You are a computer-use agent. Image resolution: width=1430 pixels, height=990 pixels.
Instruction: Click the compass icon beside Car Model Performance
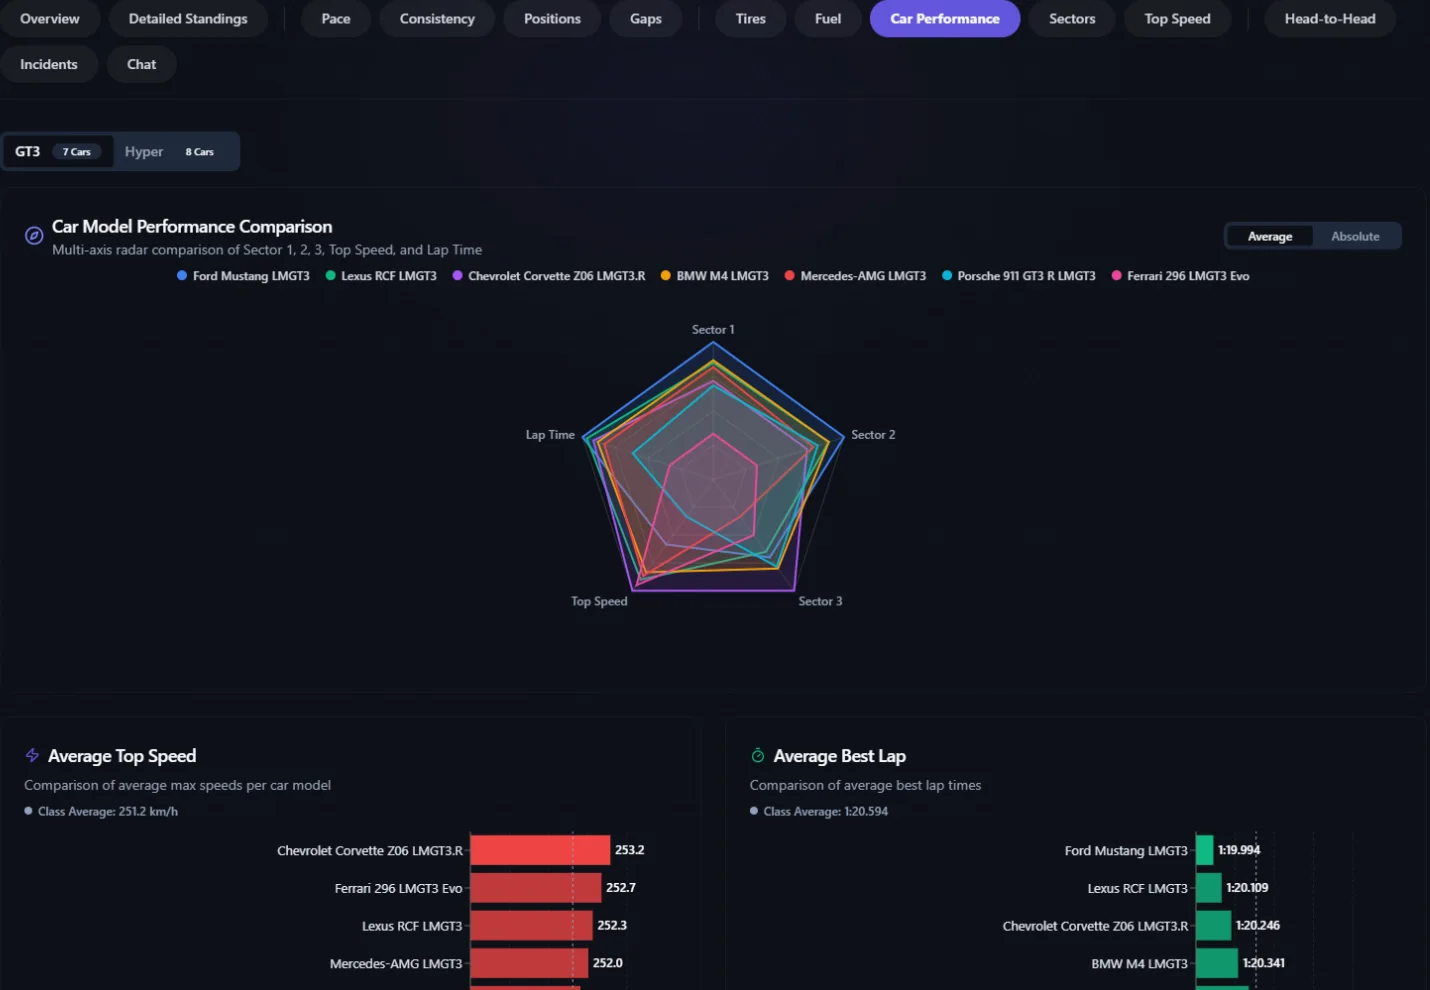tap(34, 236)
